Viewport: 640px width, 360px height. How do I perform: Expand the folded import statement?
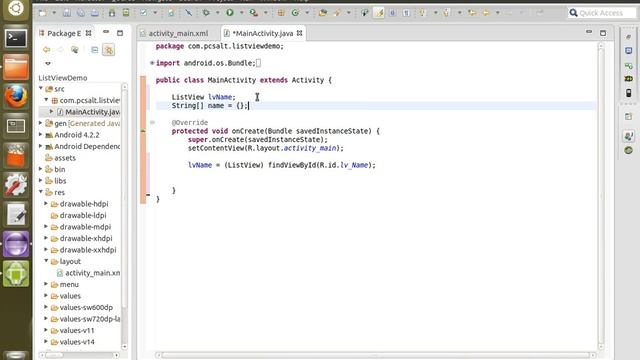[x=152, y=63]
